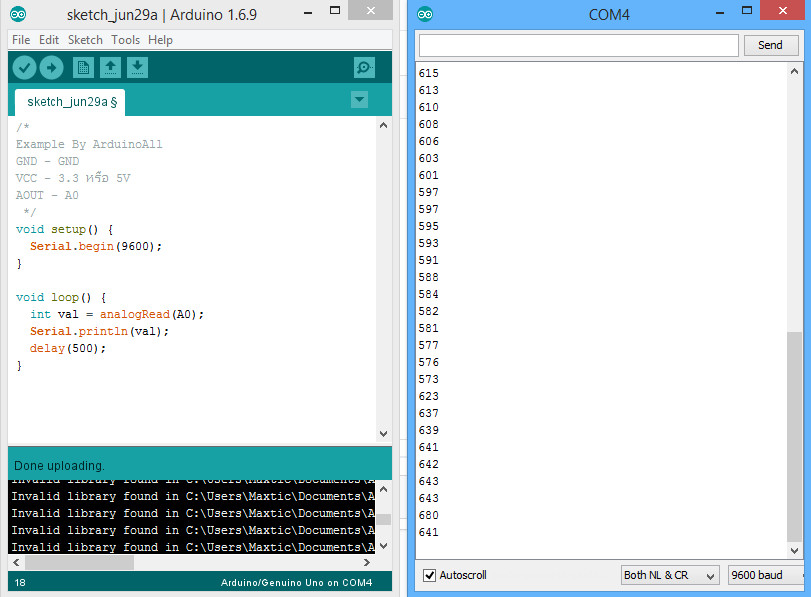Save the sketch with Save icon
811x597 pixels.
(x=137, y=67)
